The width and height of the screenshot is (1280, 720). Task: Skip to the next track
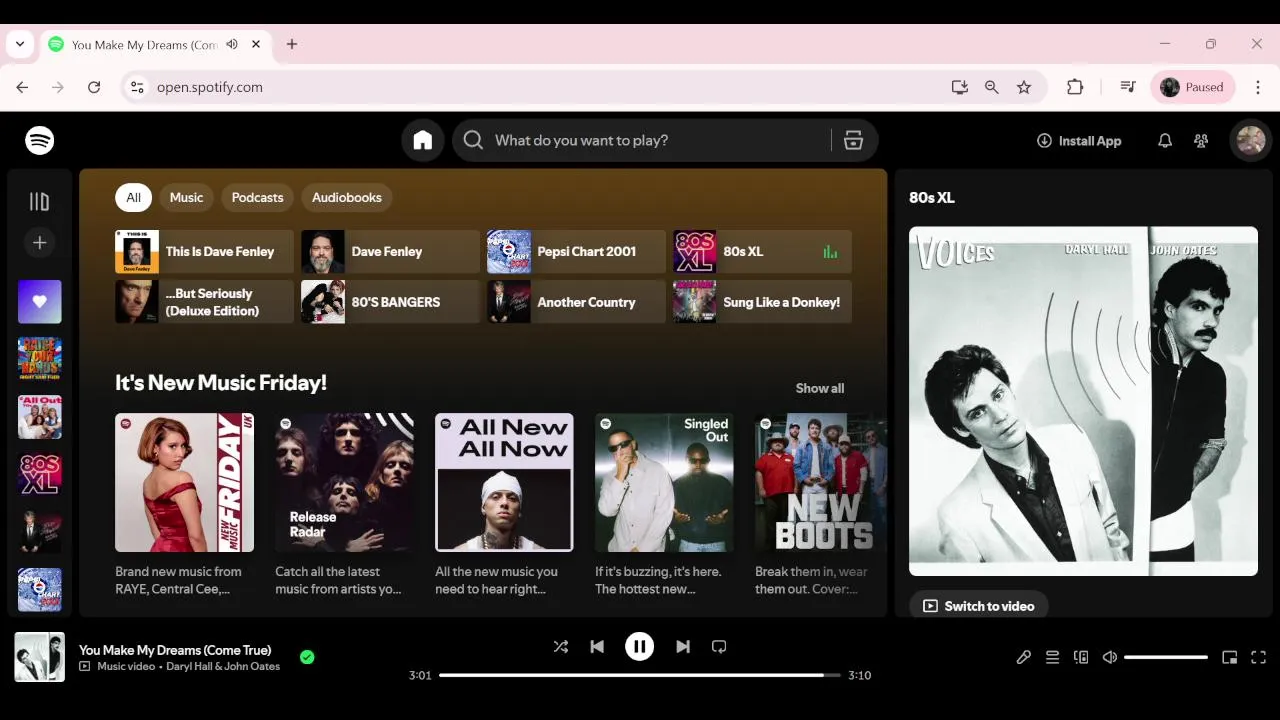point(683,647)
